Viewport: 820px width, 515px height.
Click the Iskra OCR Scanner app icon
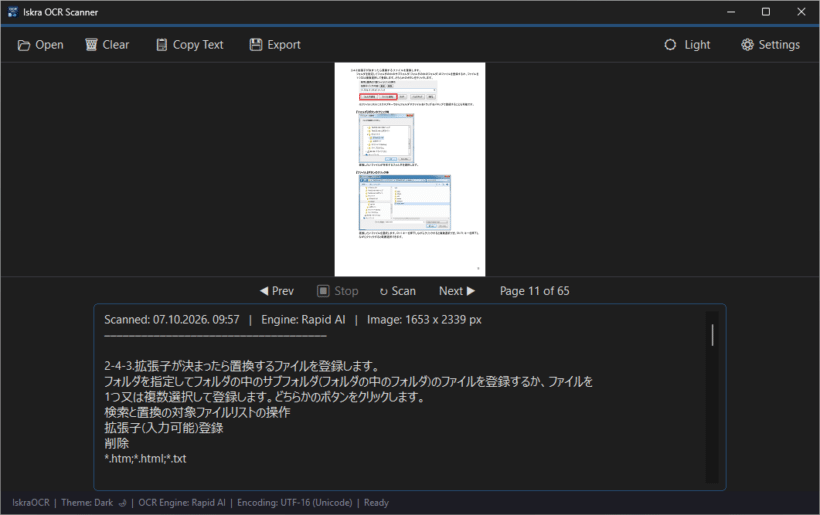[x=13, y=12]
